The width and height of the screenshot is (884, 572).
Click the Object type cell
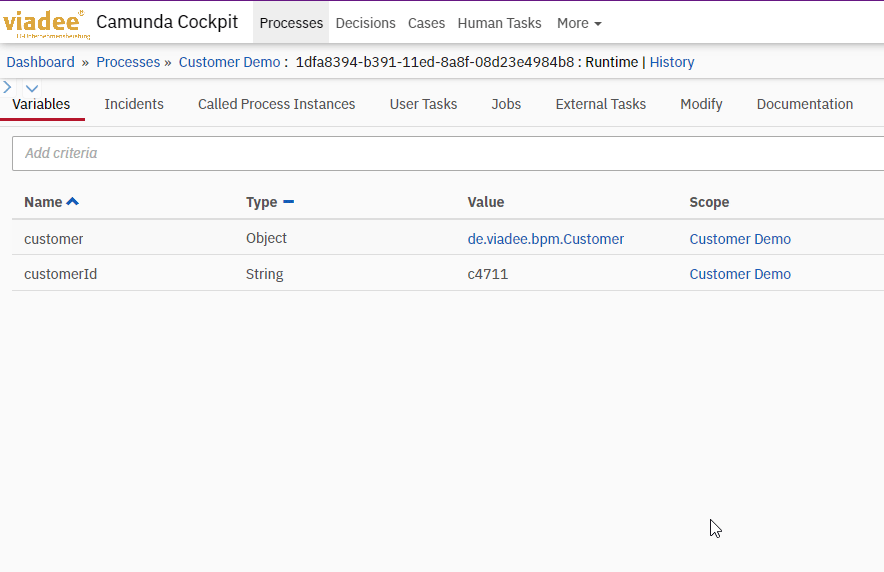coord(266,238)
